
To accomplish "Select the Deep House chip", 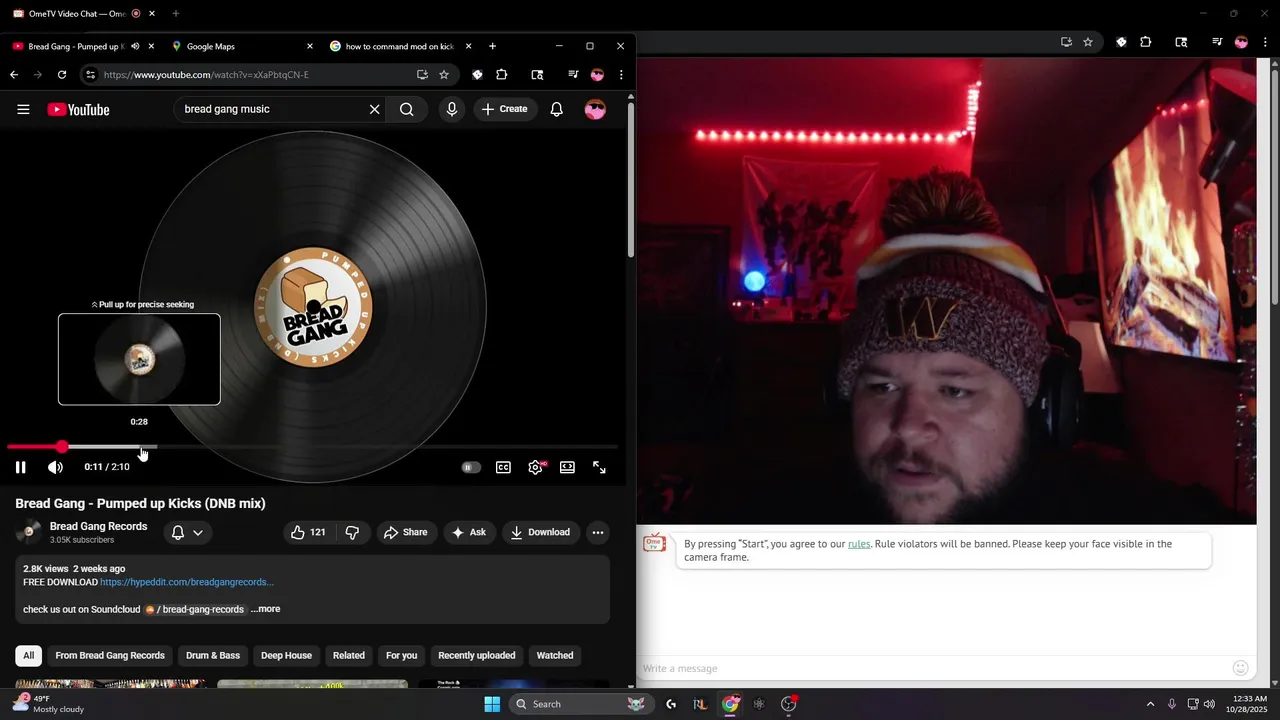I will coord(286,656).
